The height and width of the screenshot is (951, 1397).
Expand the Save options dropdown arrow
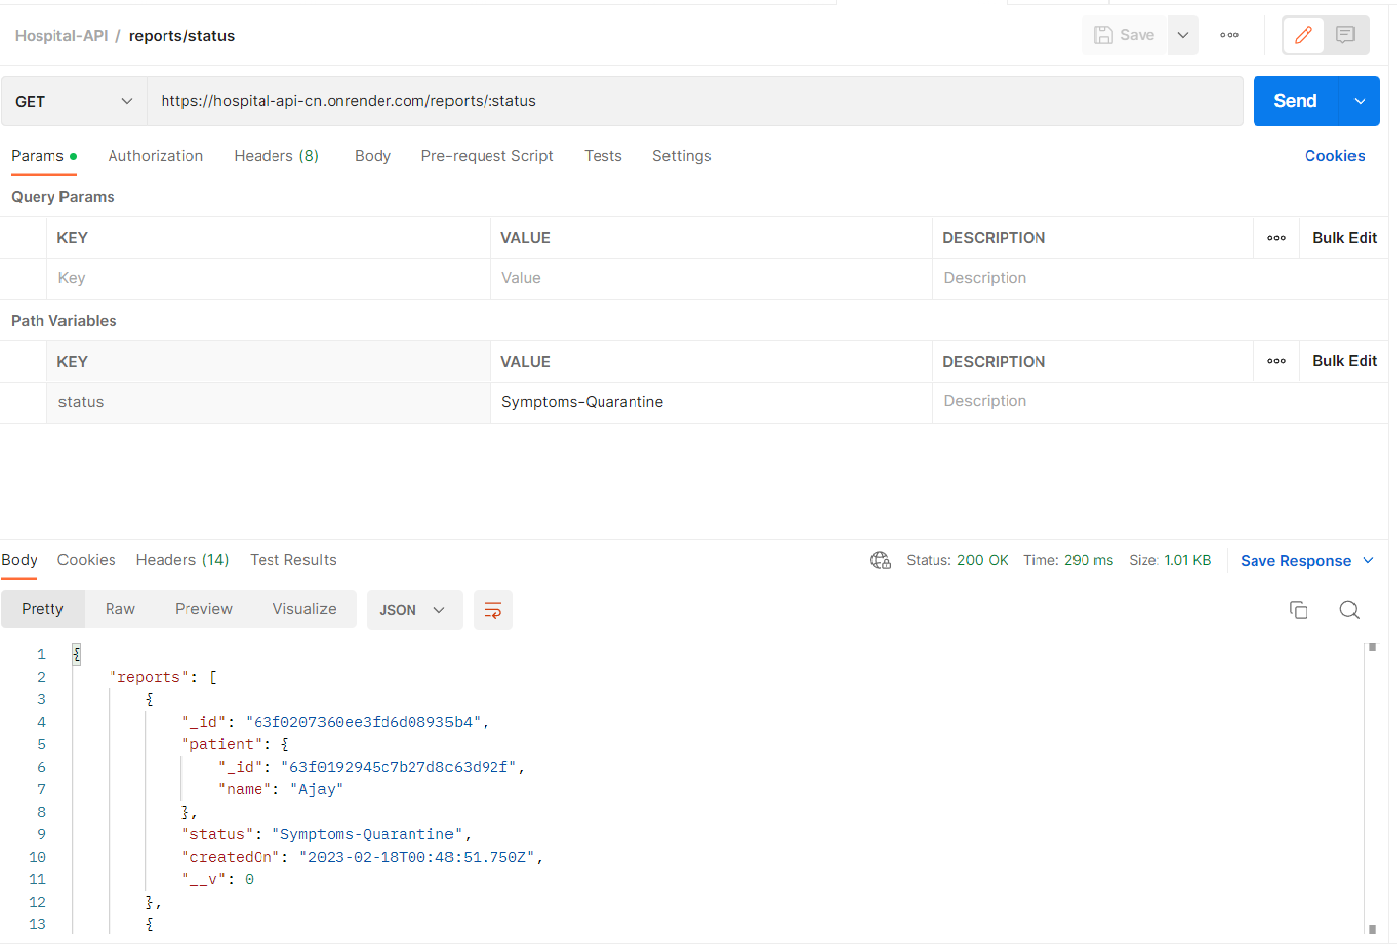1183,35
